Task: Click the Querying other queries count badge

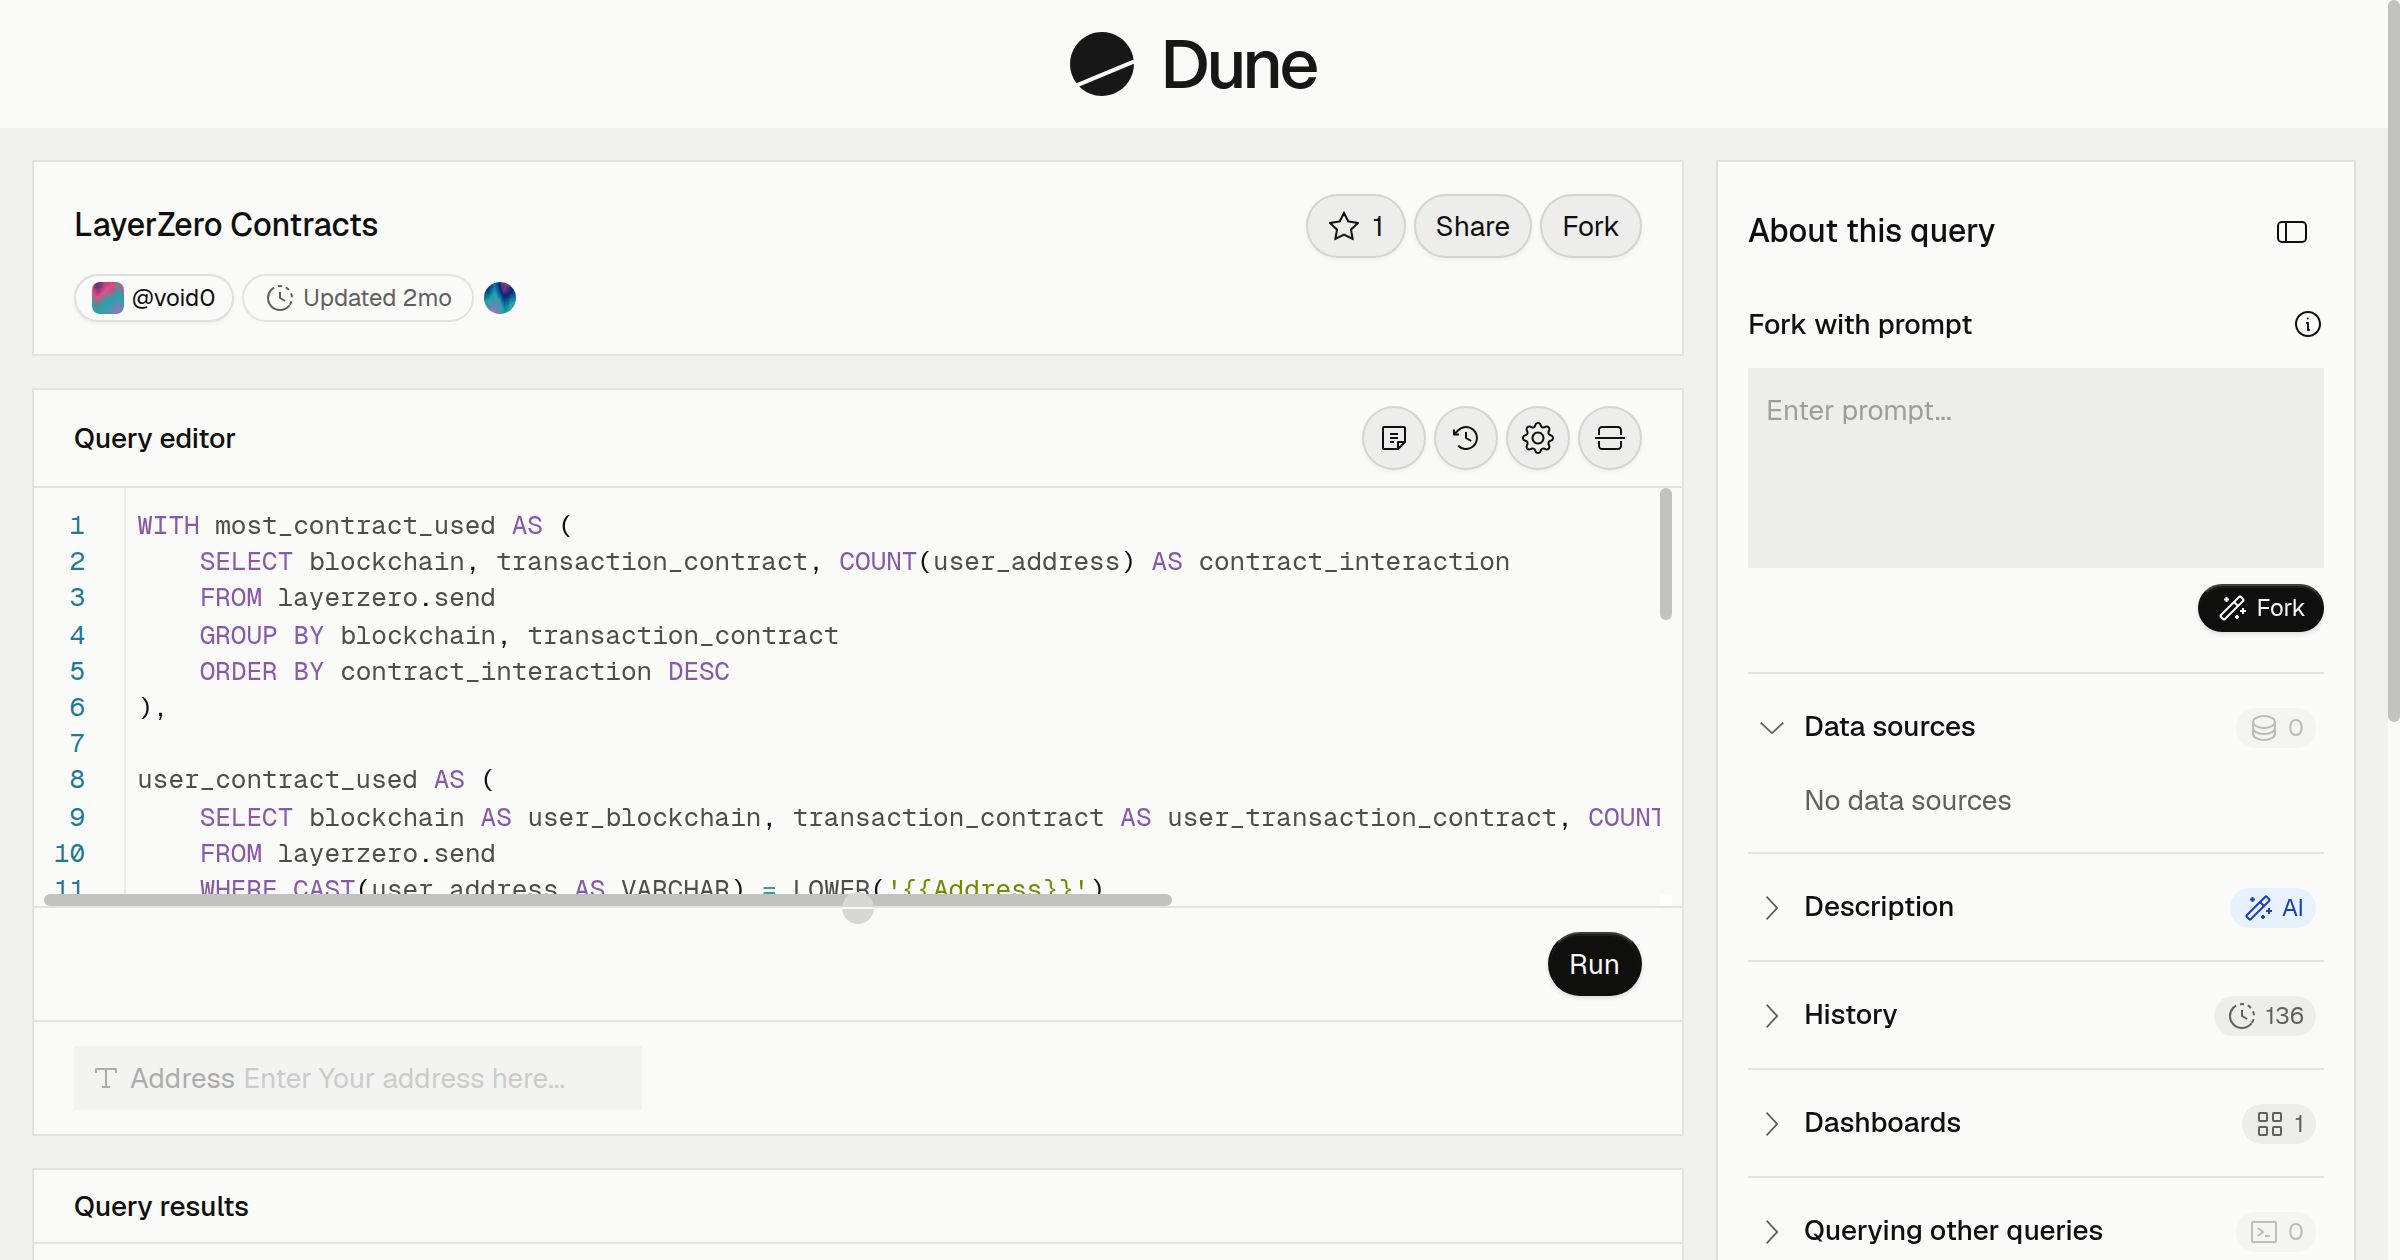Action: (x=2276, y=1232)
